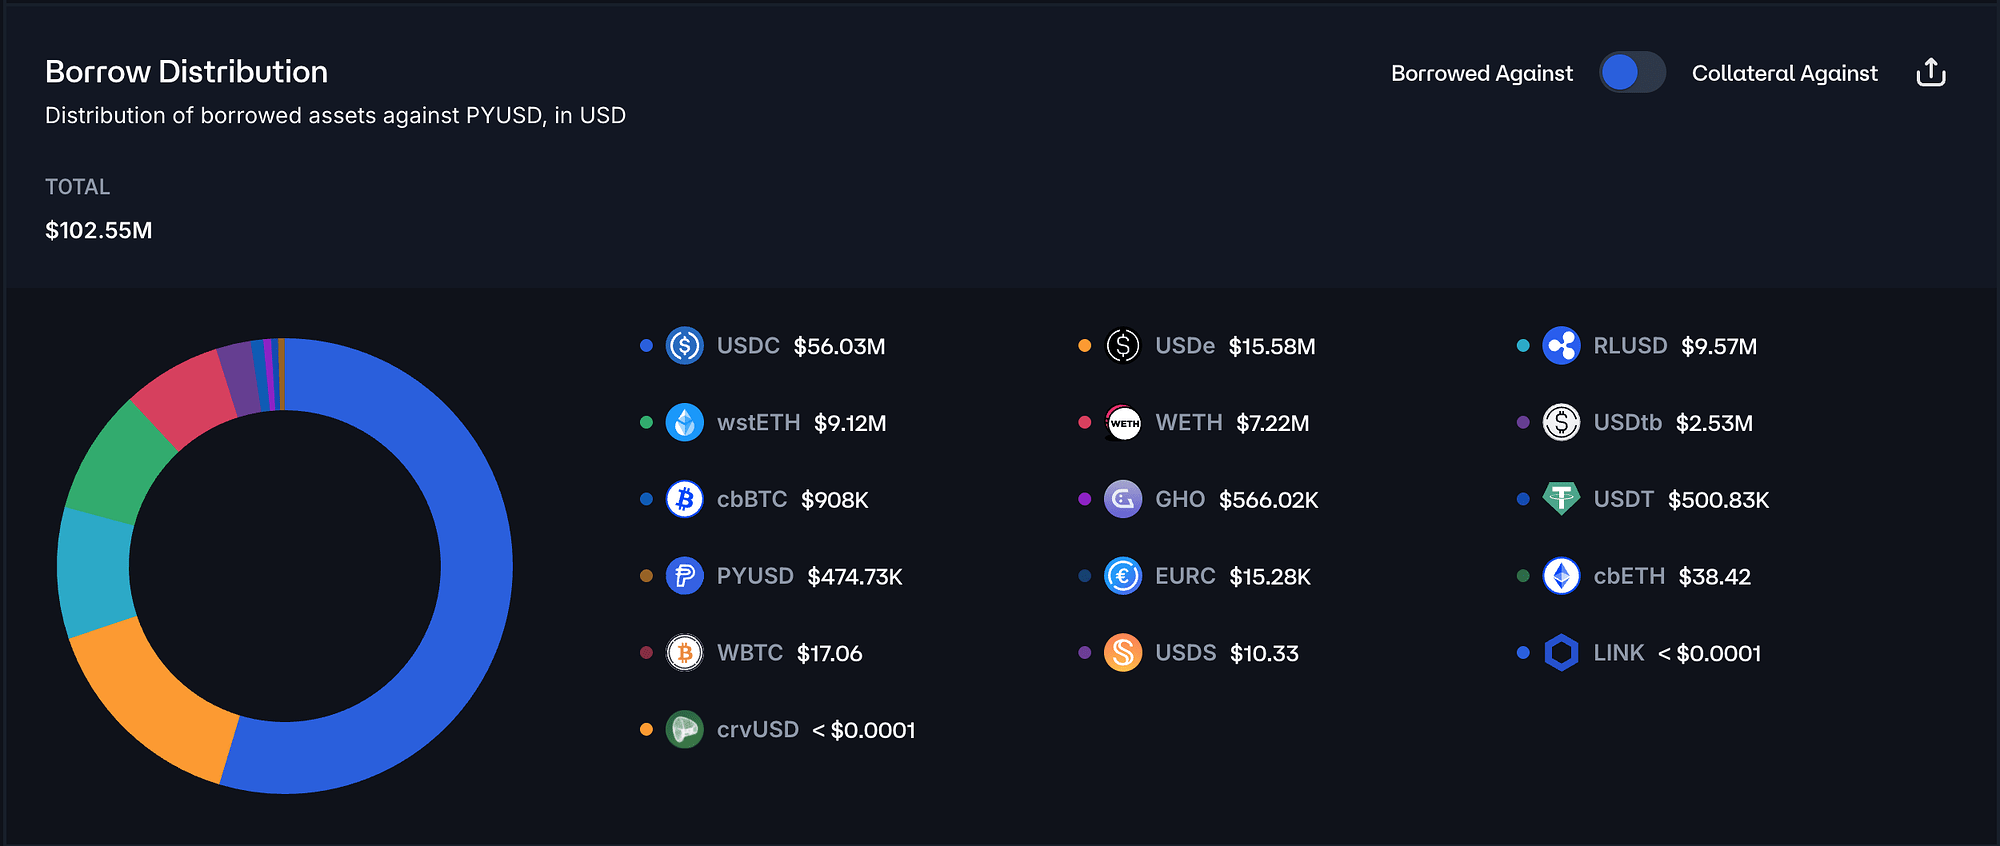Click the WETH token icon
2000x846 pixels.
1123,423
